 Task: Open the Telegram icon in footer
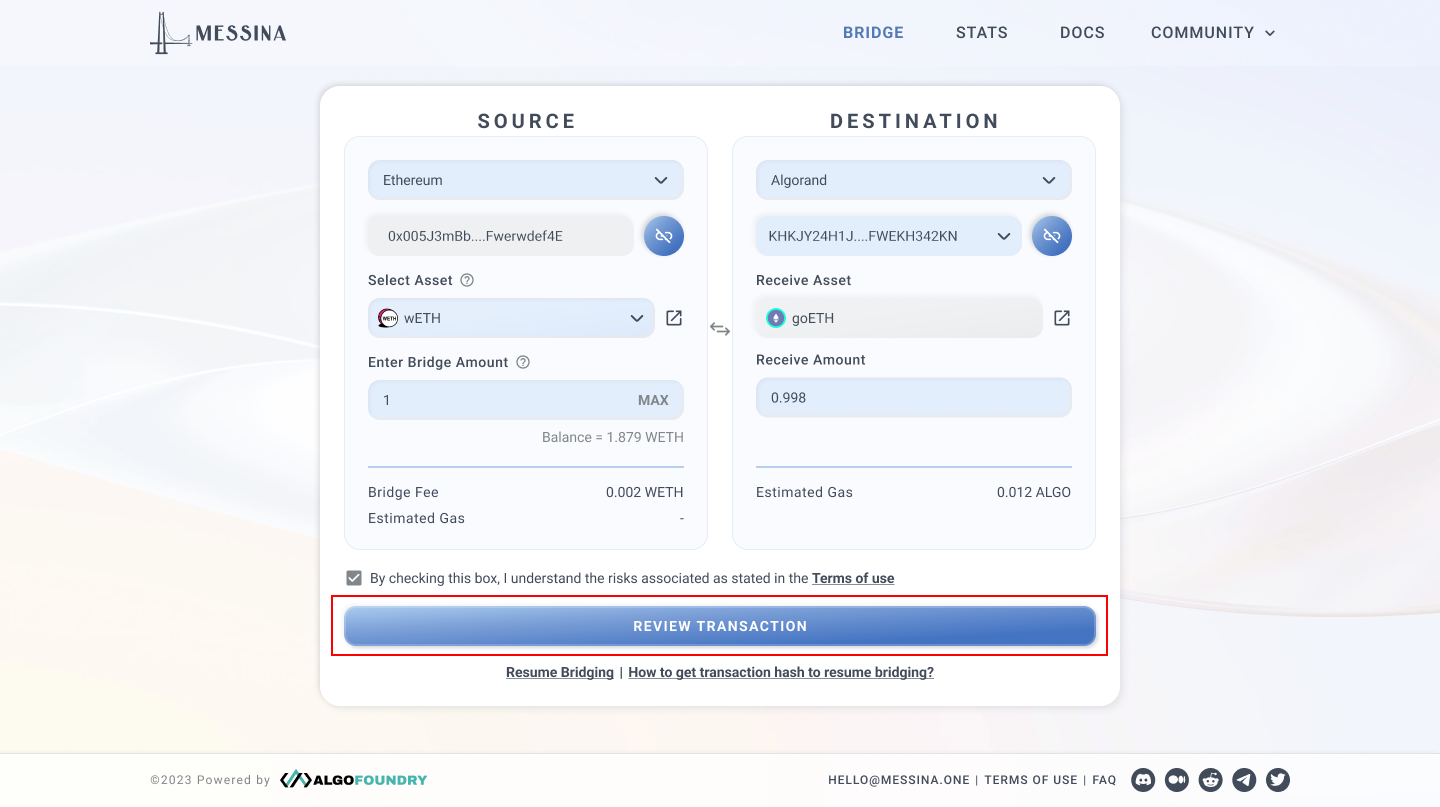tap(1244, 780)
